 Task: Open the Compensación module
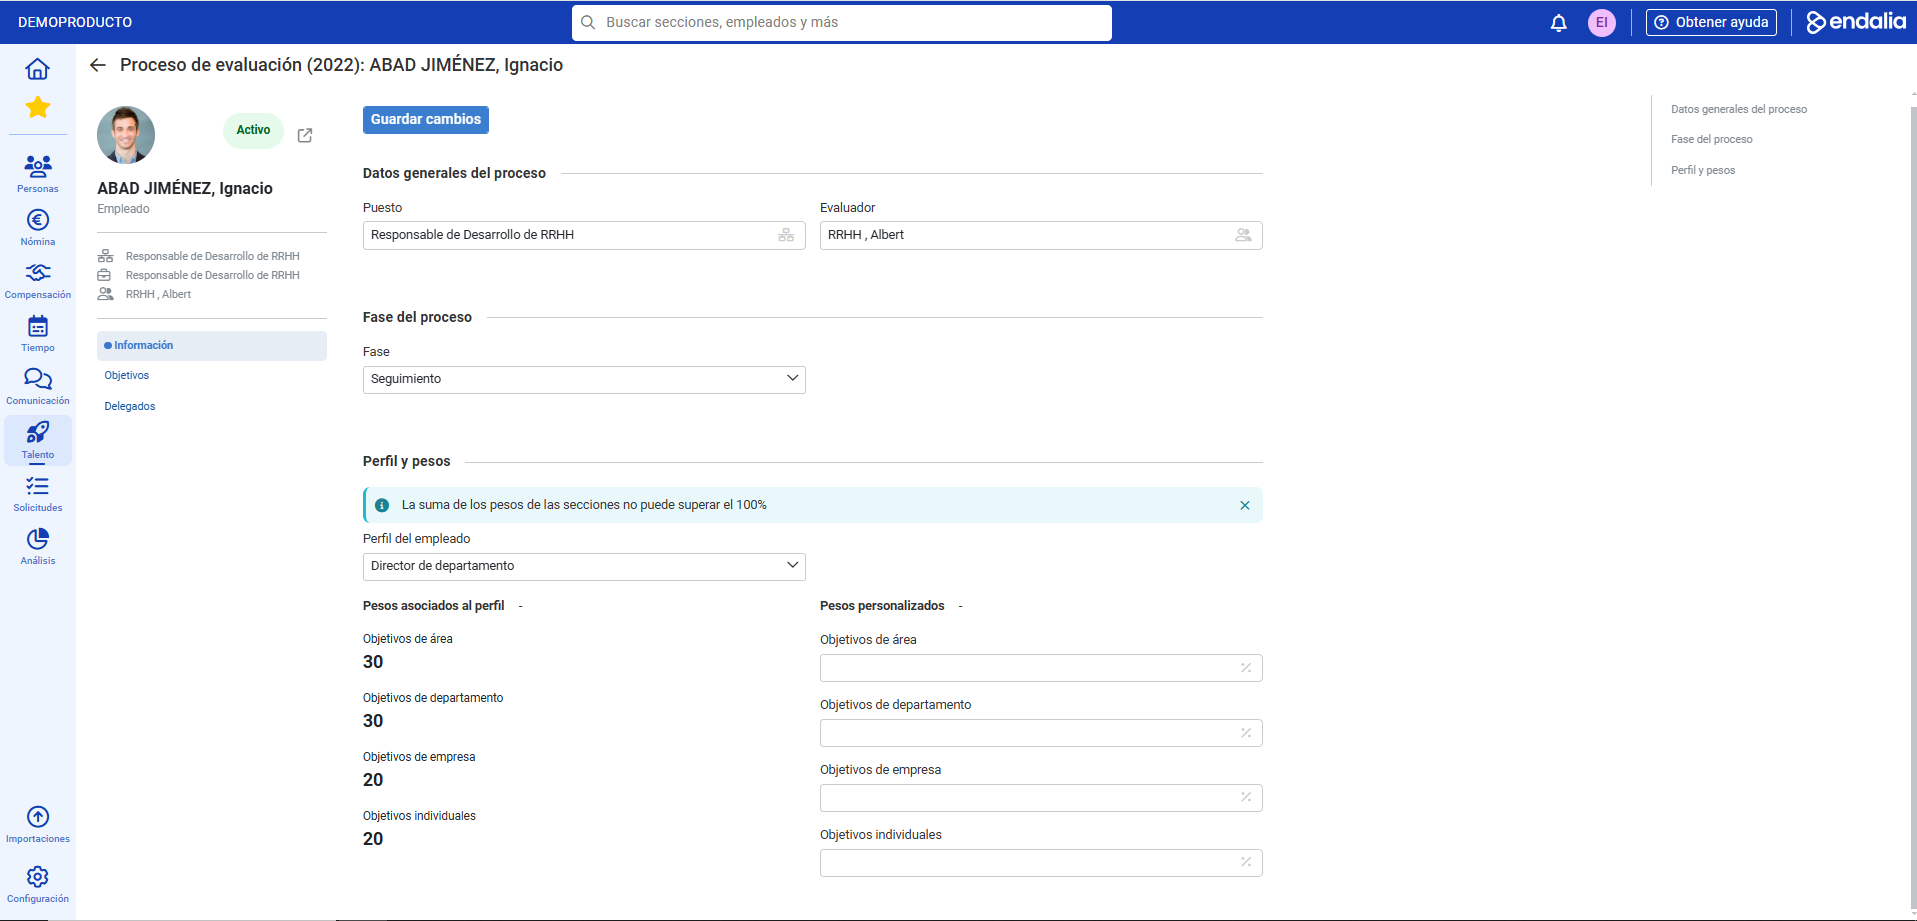[37, 280]
